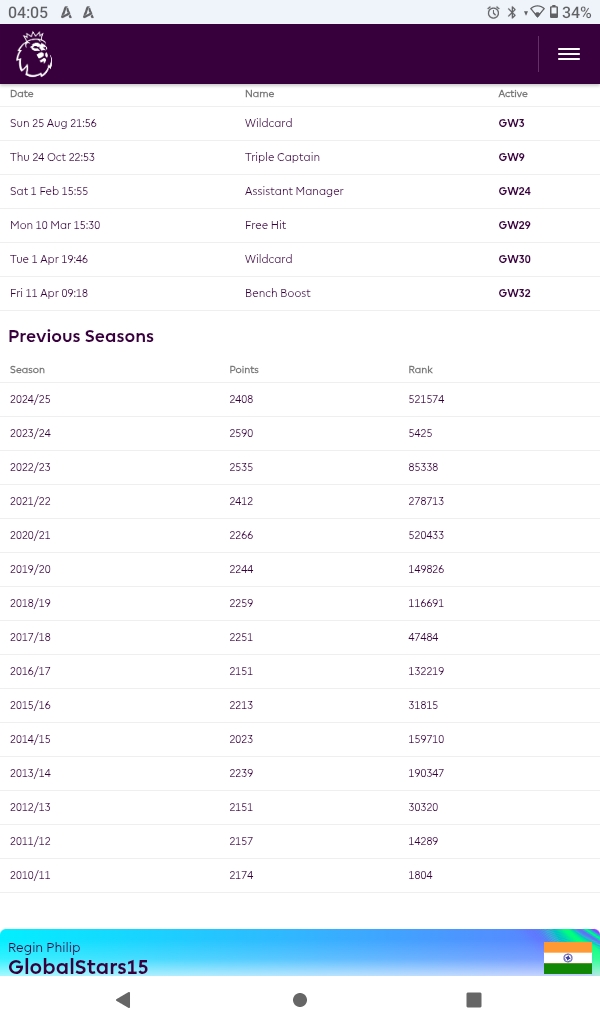Image resolution: width=600 pixels, height=1024 pixels.
Task: Tap the Rank column header
Action: [x=420, y=370]
